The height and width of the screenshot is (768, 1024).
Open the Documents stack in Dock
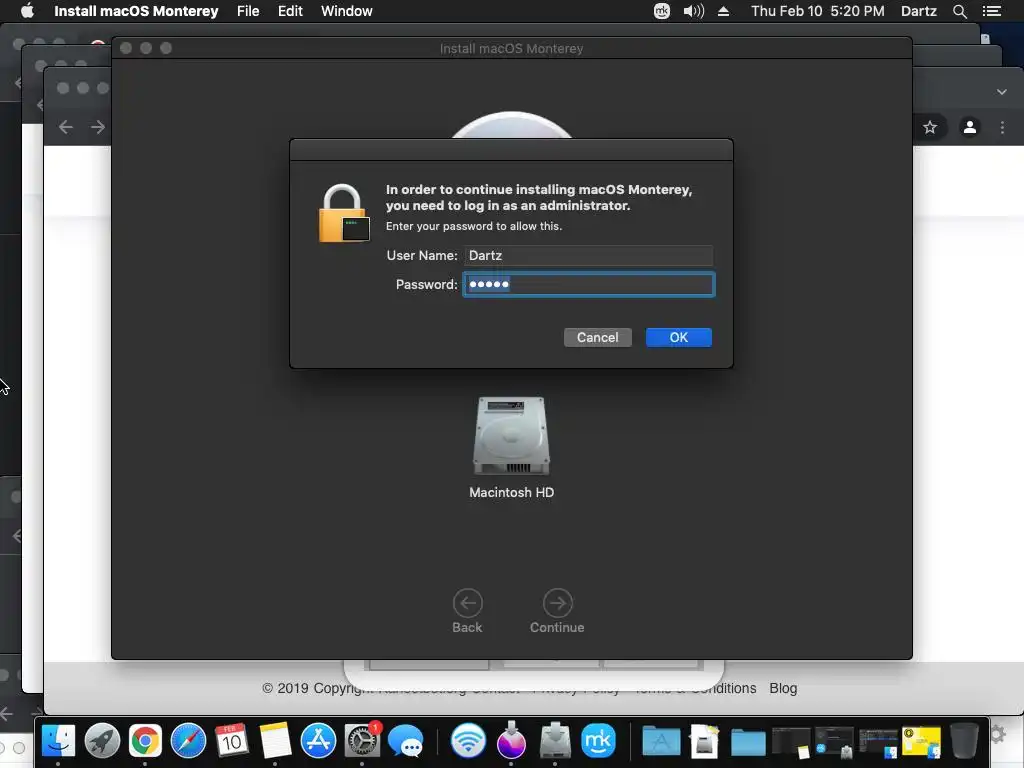705,741
